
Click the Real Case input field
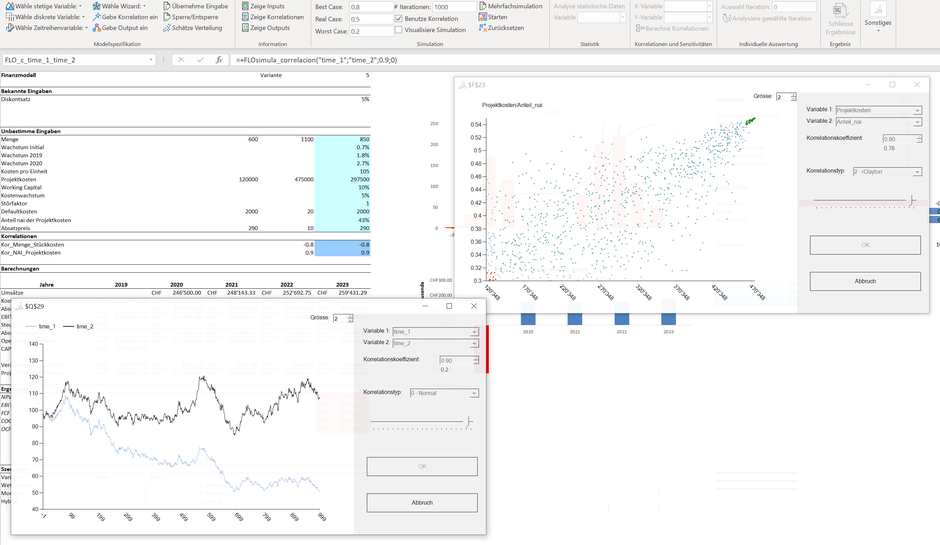click(370, 19)
